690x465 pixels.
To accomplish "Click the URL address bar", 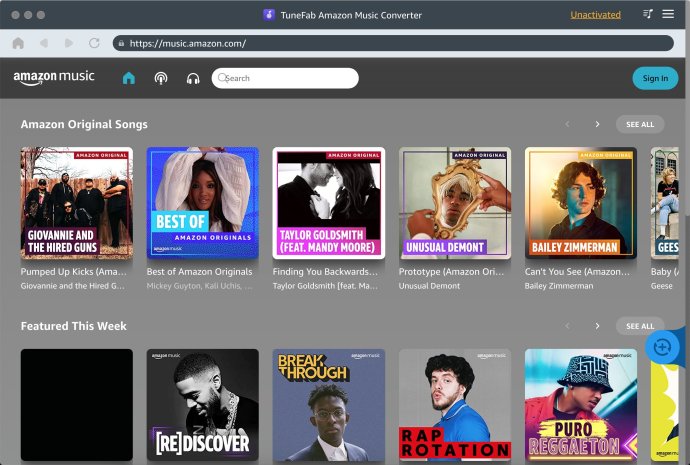I will pos(393,43).
